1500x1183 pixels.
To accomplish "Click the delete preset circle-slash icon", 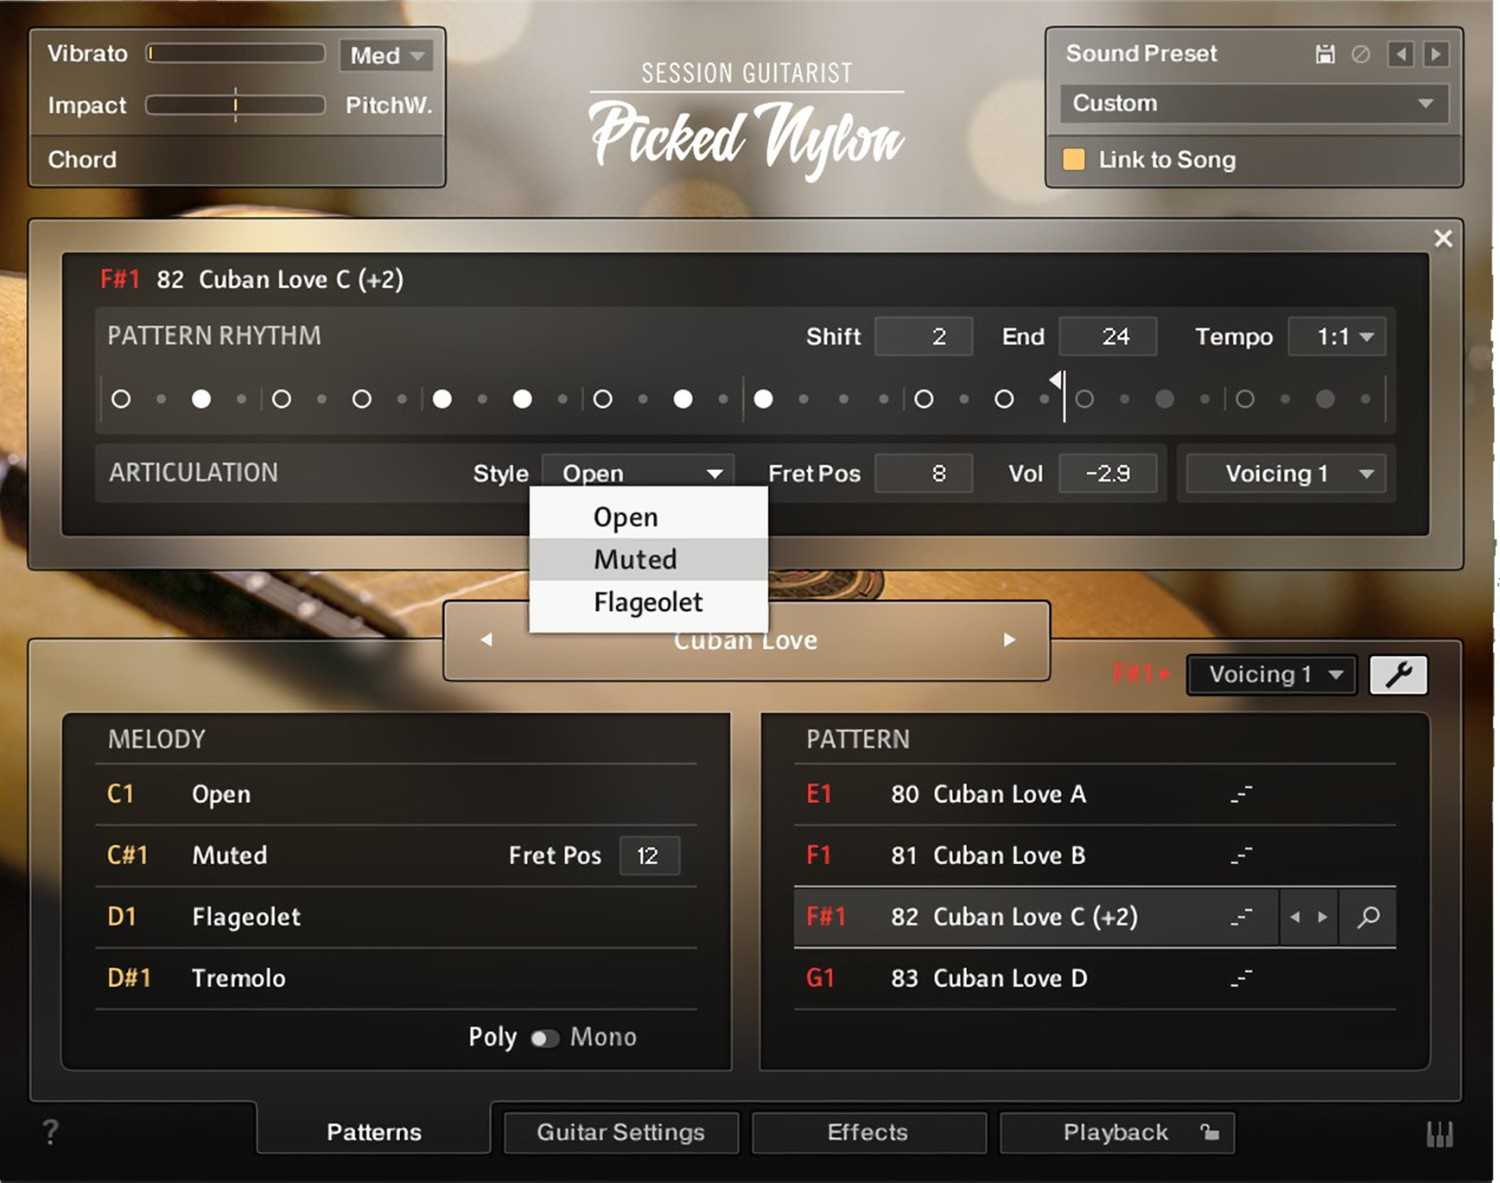I will [1361, 54].
